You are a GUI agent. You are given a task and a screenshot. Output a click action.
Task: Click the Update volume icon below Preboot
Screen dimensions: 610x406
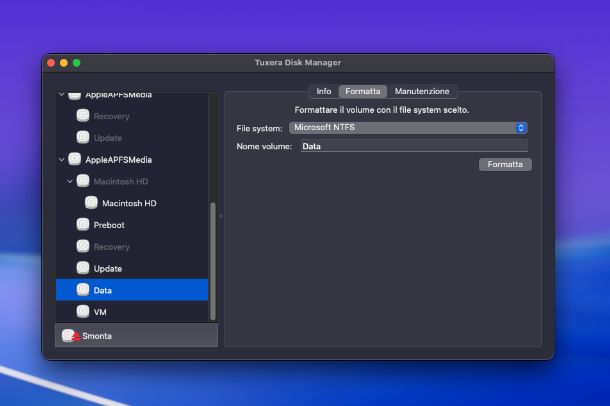tap(83, 268)
